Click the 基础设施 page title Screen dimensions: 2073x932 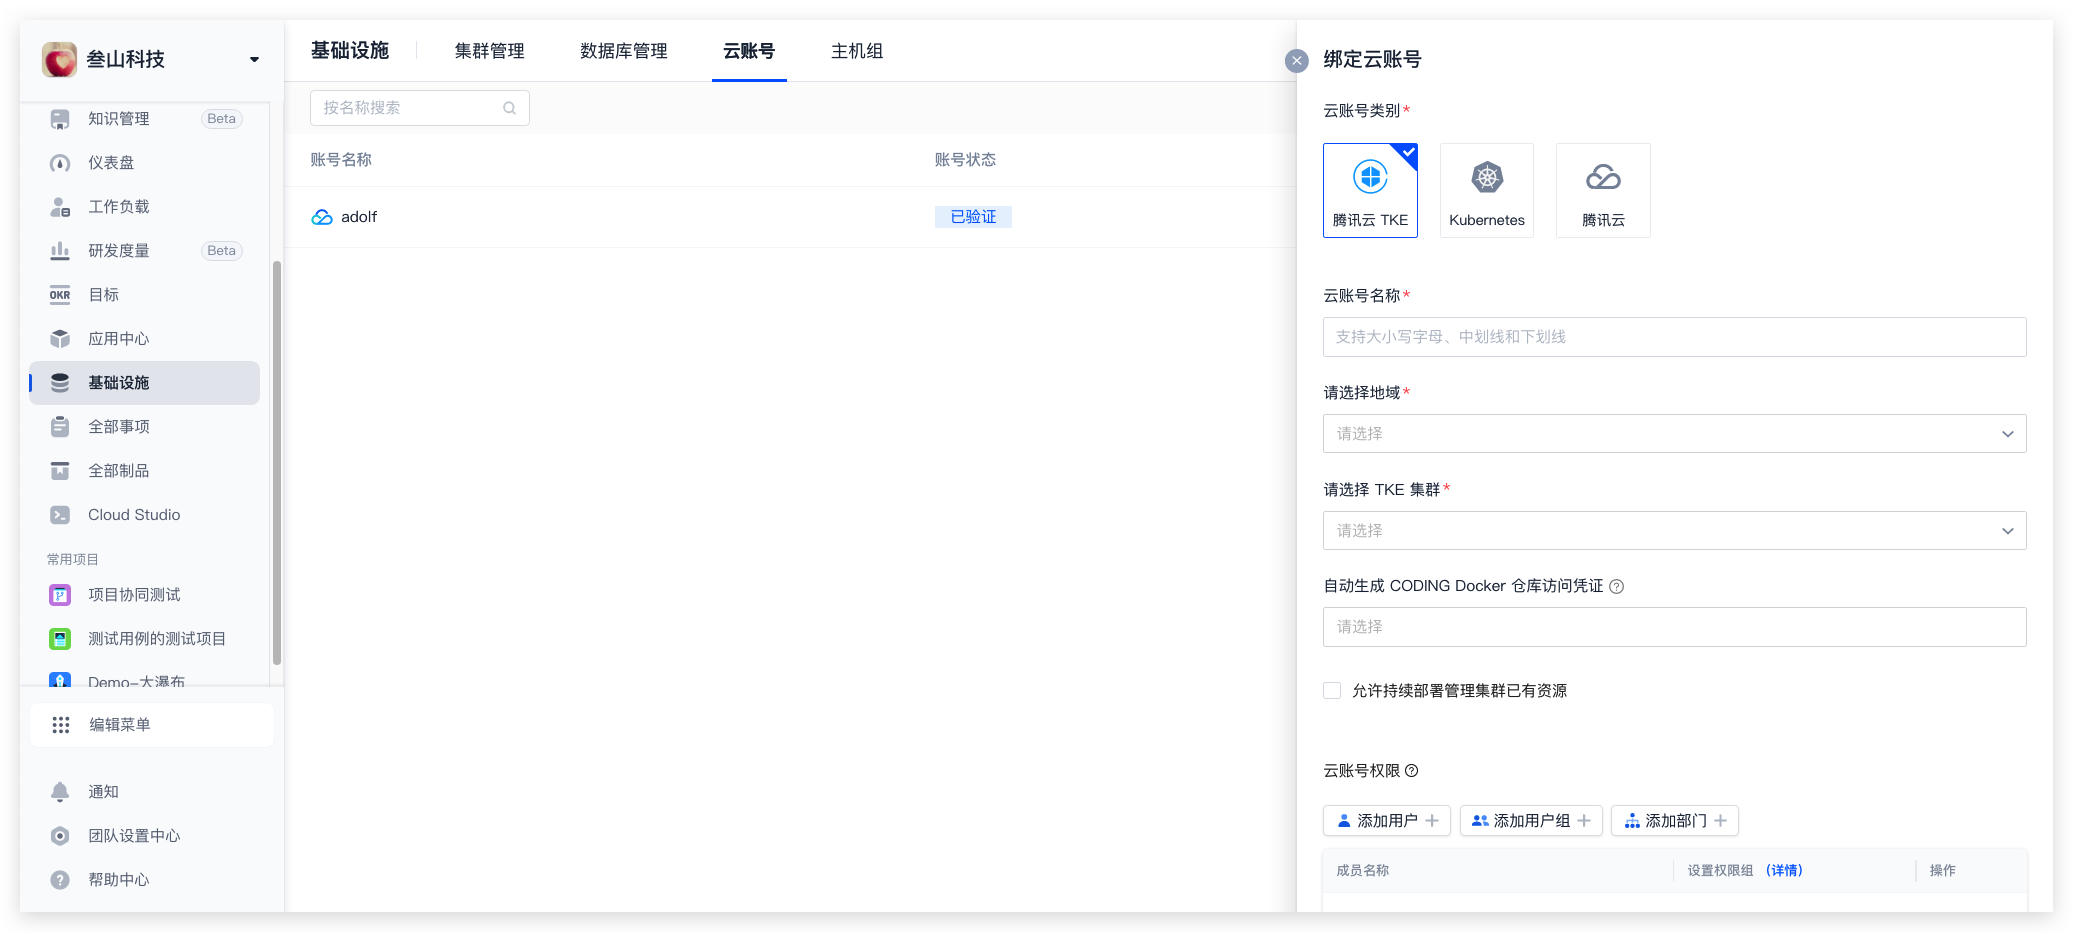coord(350,51)
